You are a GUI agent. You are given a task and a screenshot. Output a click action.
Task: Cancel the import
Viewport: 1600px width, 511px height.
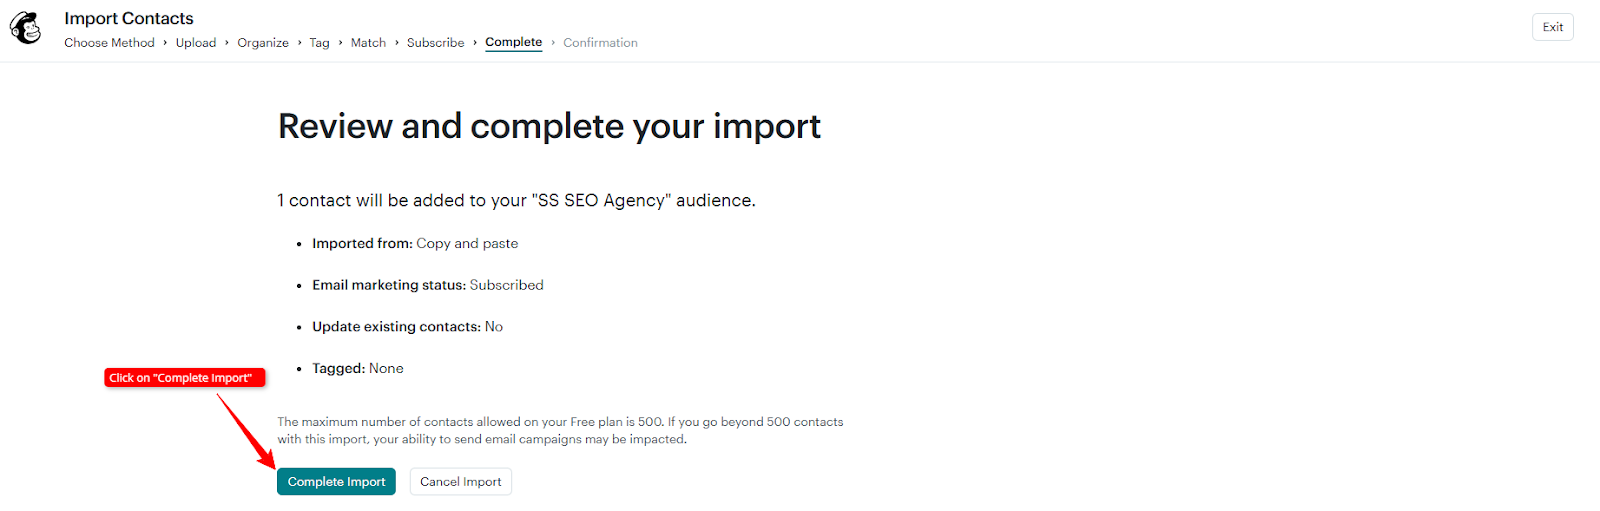point(461,482)
